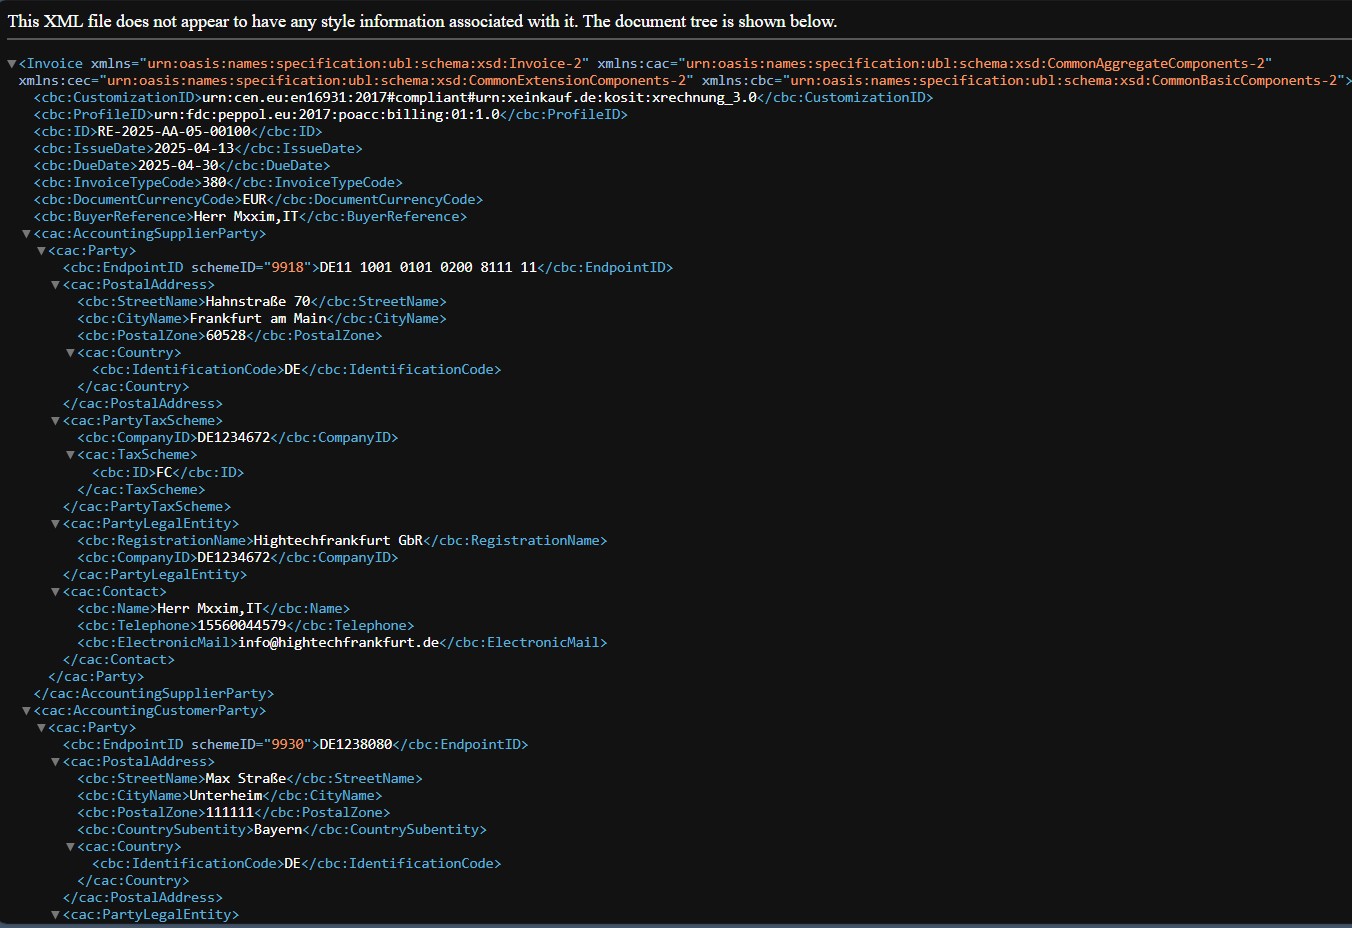Collapse the PartyTaxScheme node
1352x928 pixels.
coord(56,421)
